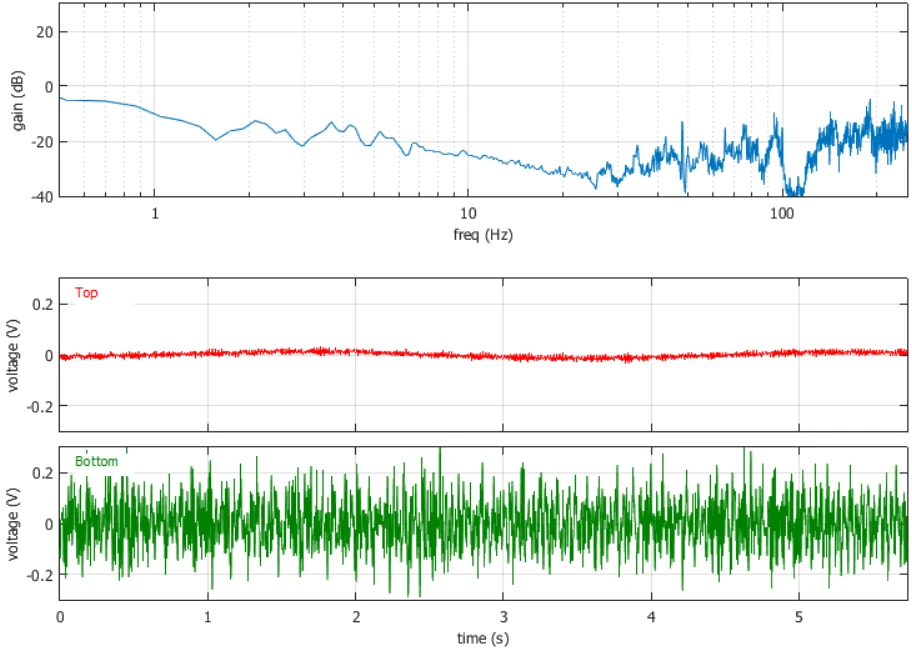This screenshot has height=652, width=912.
Task: Click the 'gain (dB)' y-axis label
Action: (18, 101)
